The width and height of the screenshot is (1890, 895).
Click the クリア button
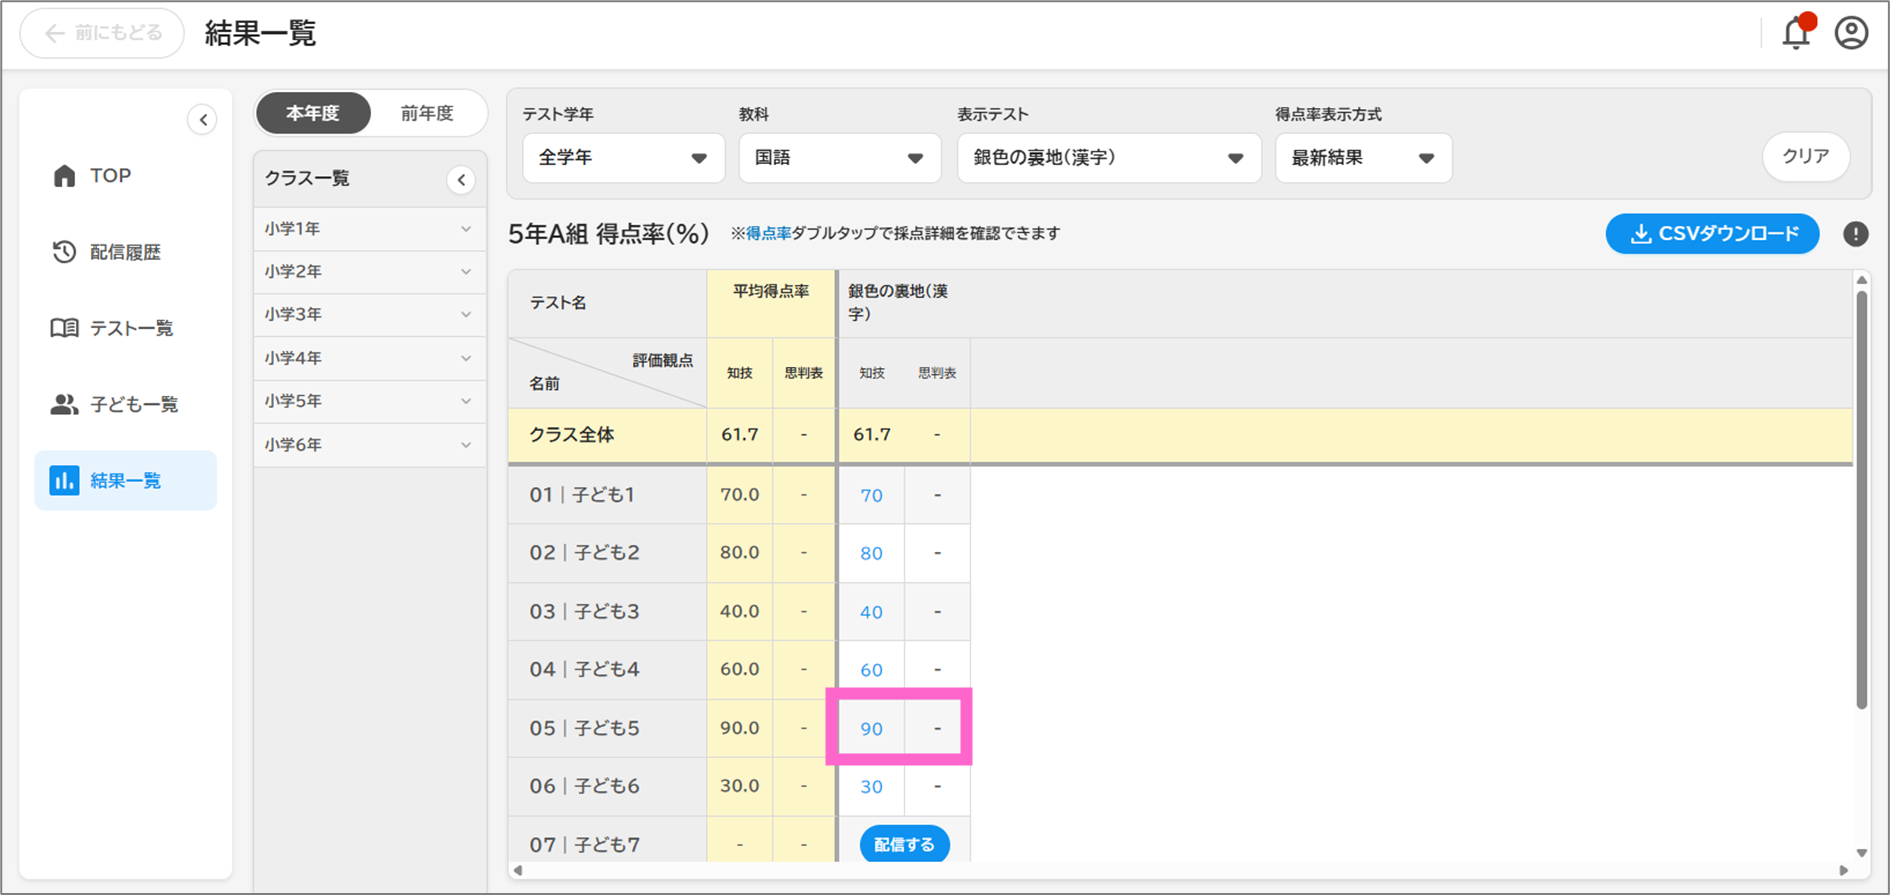(1805, 157)
